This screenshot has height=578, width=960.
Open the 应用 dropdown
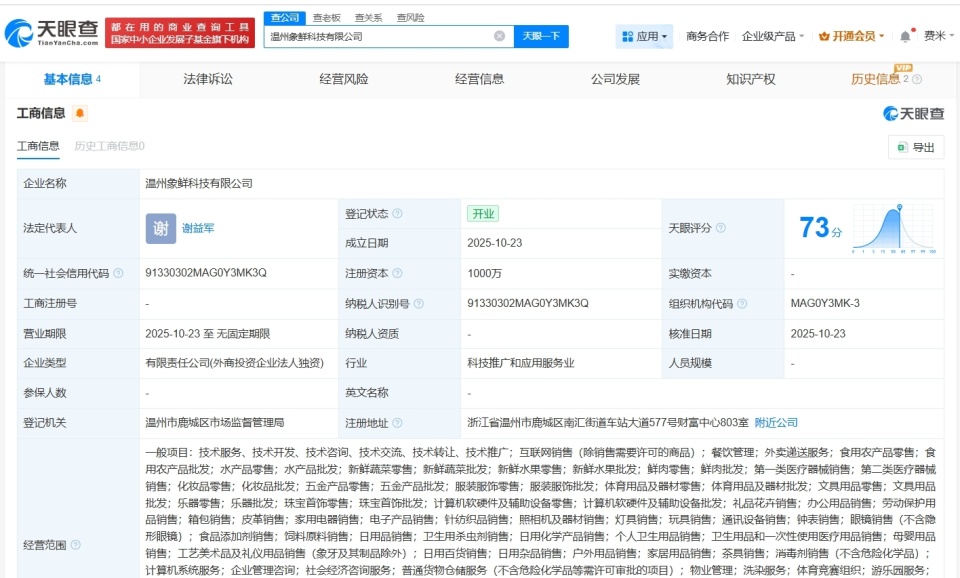643,34
